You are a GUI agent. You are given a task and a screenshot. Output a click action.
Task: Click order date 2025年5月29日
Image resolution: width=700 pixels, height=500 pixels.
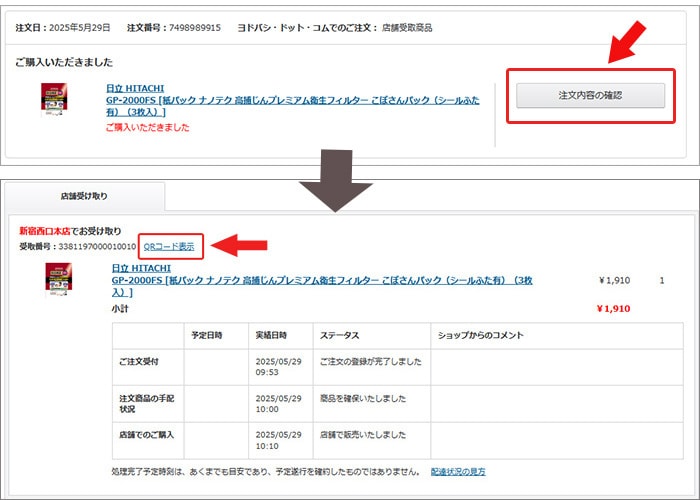click(79, 28)
